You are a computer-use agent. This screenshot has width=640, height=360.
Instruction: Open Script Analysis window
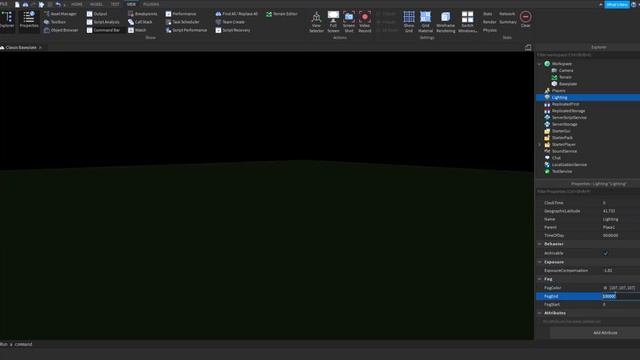[x=103, y=22]
